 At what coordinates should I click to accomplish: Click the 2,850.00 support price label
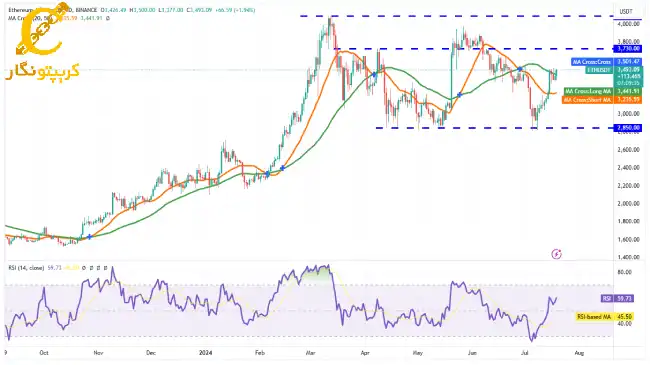(628, 128)
